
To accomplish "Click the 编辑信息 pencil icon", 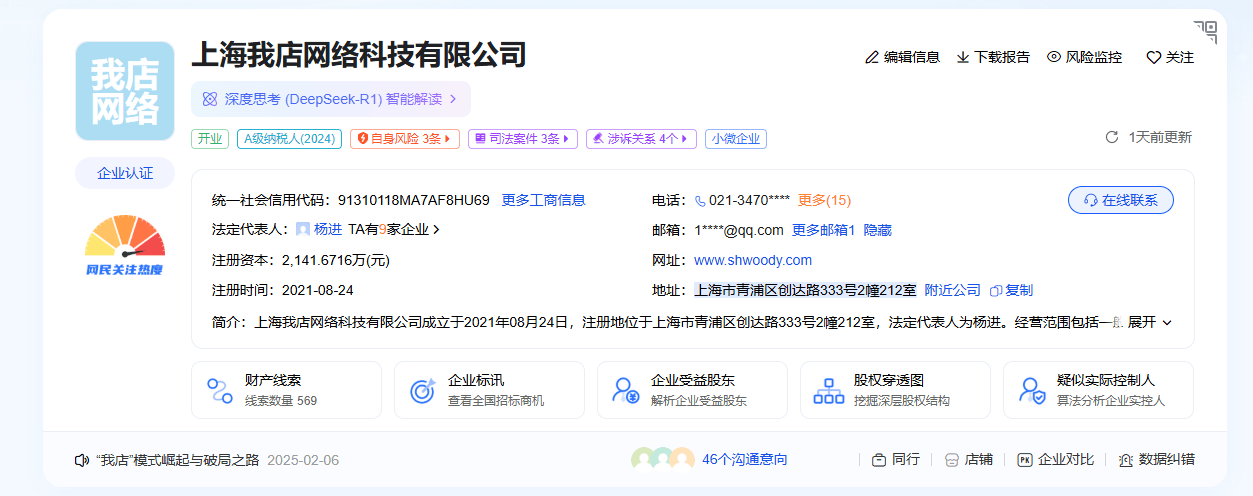I will pos(872,57).
